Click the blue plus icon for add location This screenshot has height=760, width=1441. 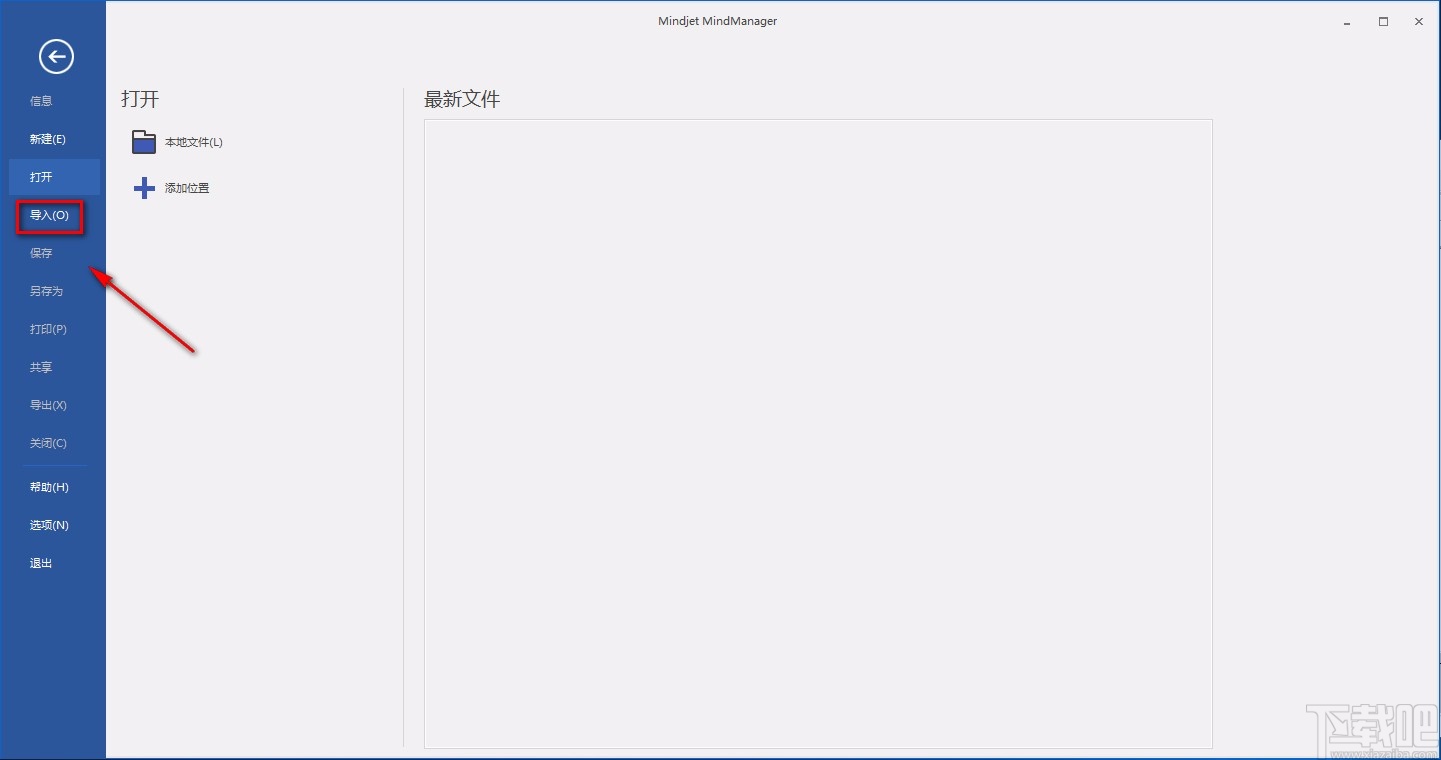[x=144, y=188]
